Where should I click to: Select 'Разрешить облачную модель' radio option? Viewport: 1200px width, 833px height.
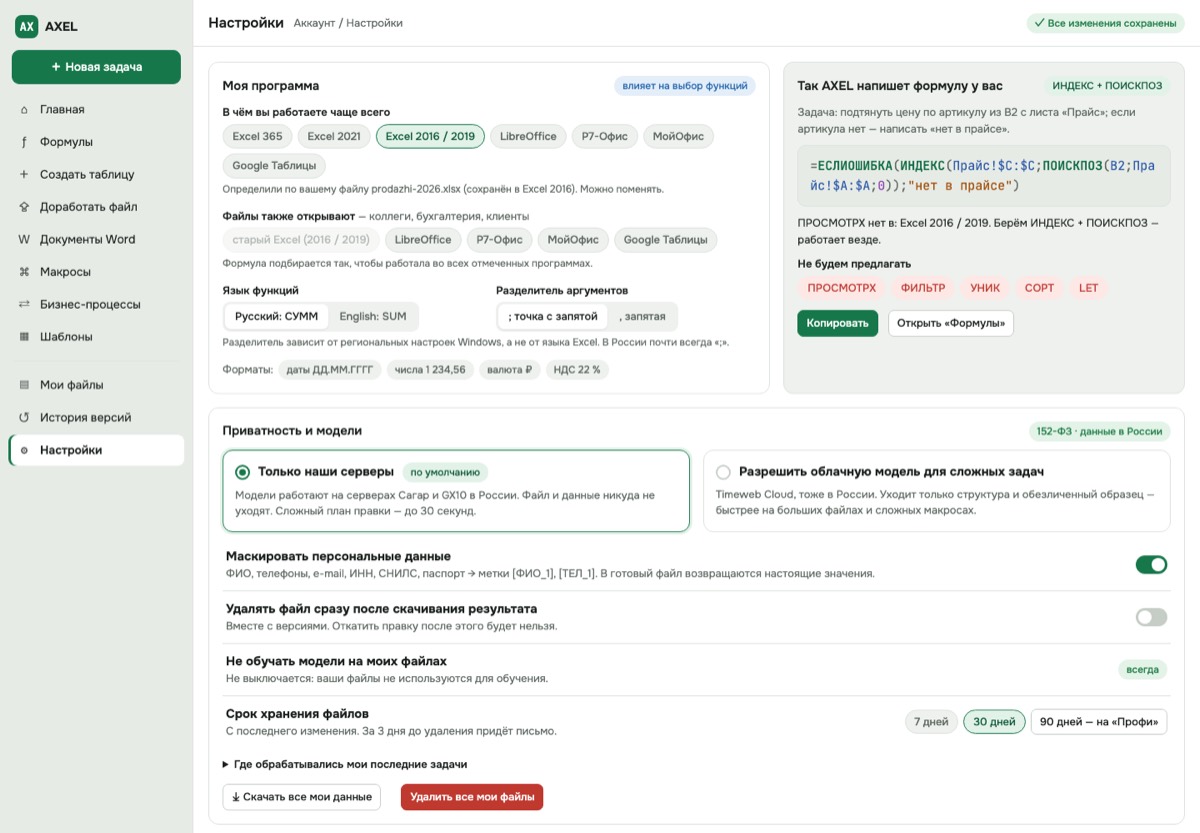[x=723, y=472]
